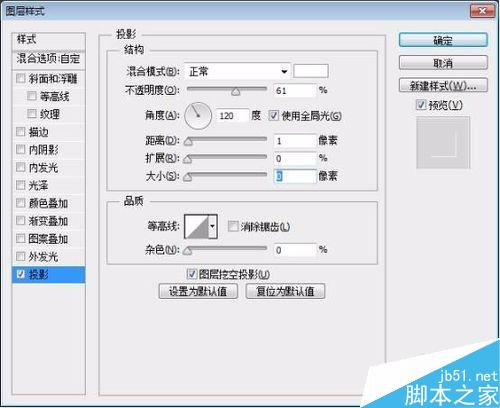500x408 pixels.
Task: Select 混合选项:自定 in left list
Action: [x=49, y=59]
